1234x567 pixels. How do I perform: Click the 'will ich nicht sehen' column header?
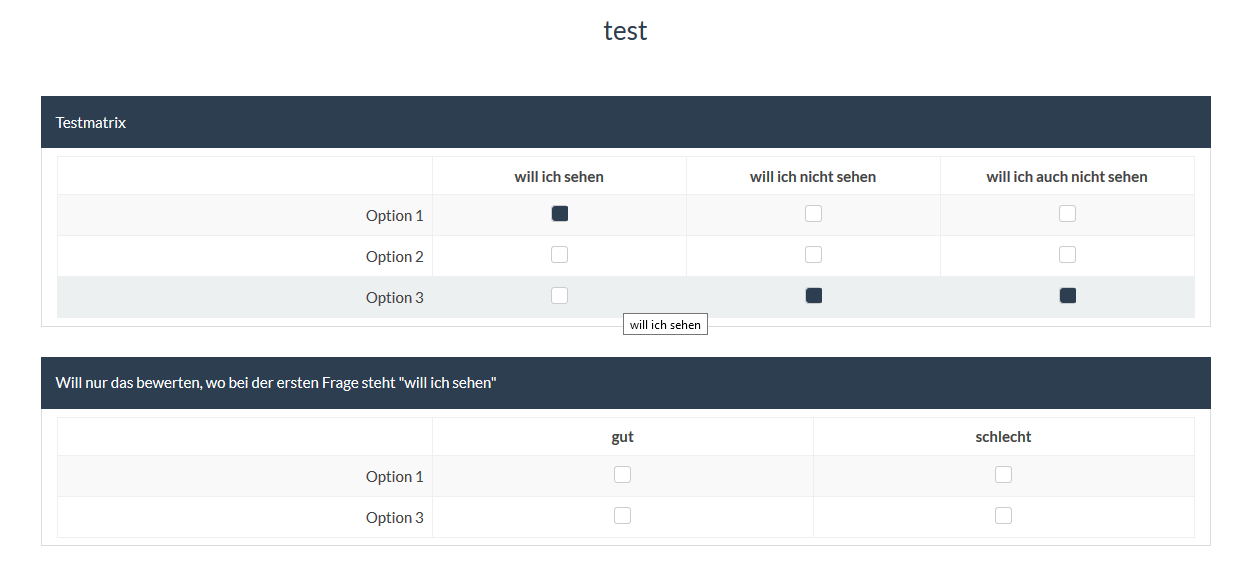point(813,177)
